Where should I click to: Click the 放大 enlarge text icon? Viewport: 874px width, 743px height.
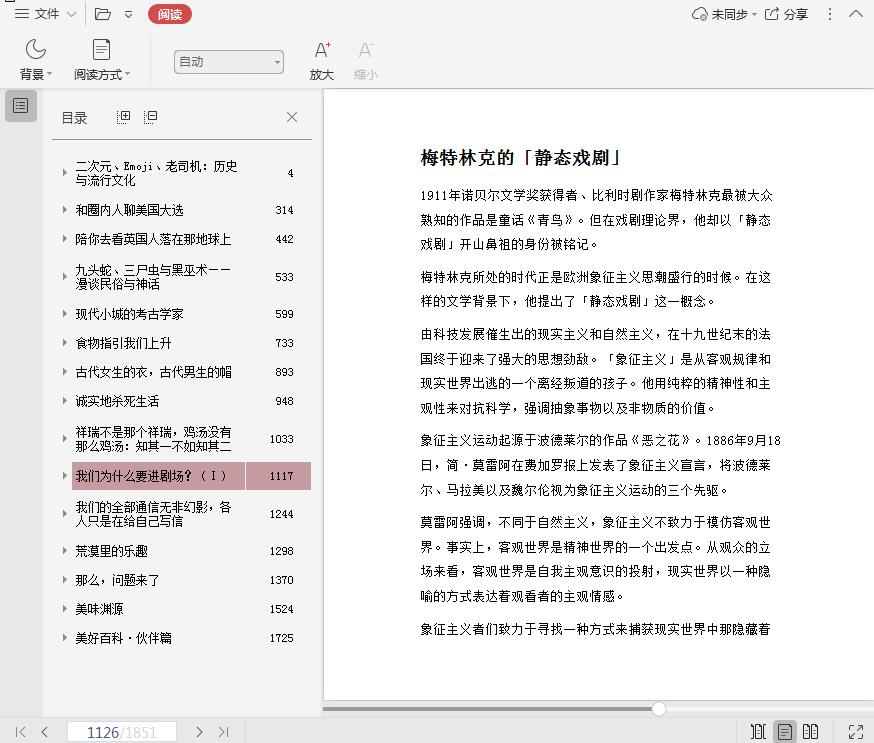click(x=321, y=59)
